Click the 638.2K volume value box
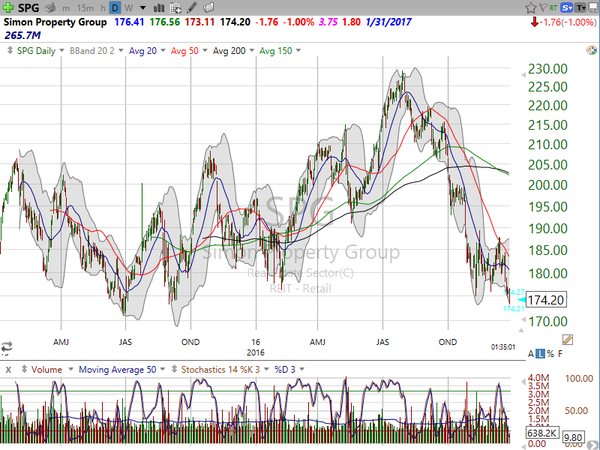The width and height of the screenshot is (600, 450). tap(543, 433)
